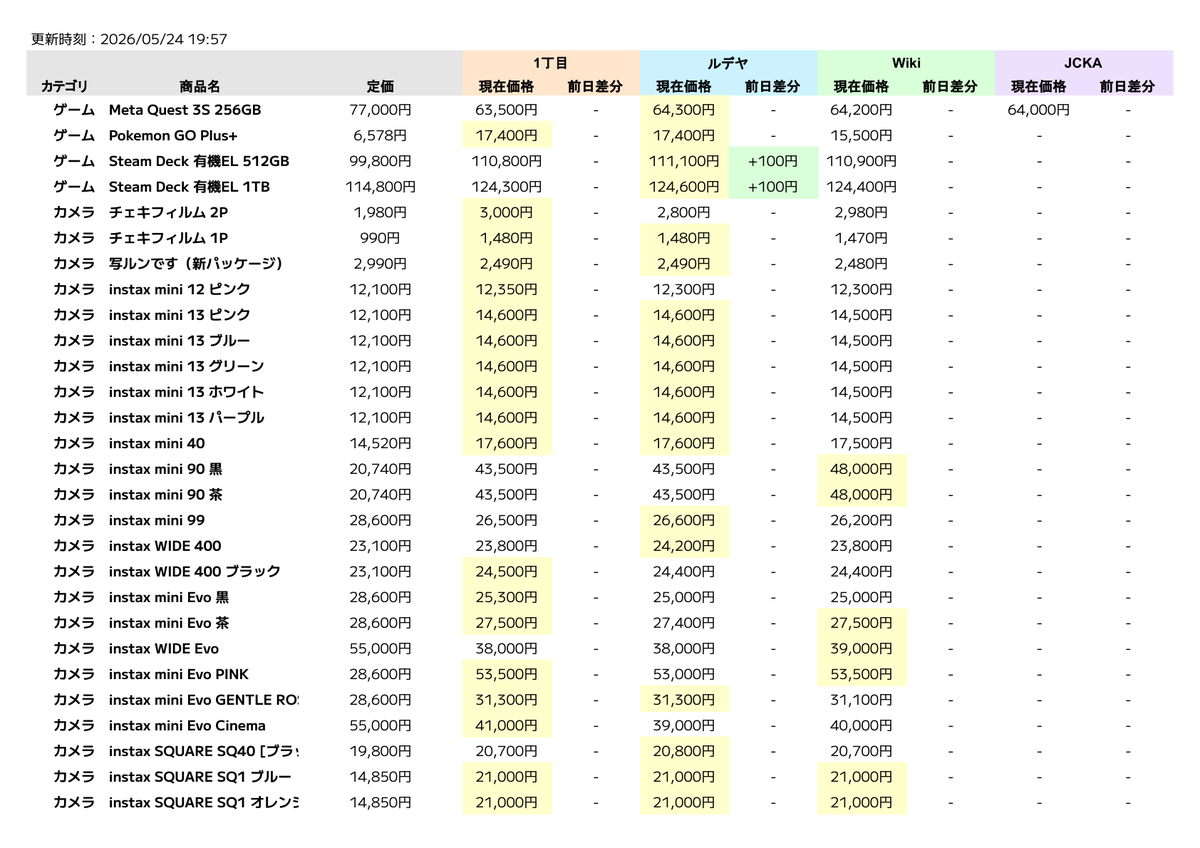Click instax WIDE 400 ブラック product name
The height and width of the screenshot is (848, 1200).
(x=194, y=571)
